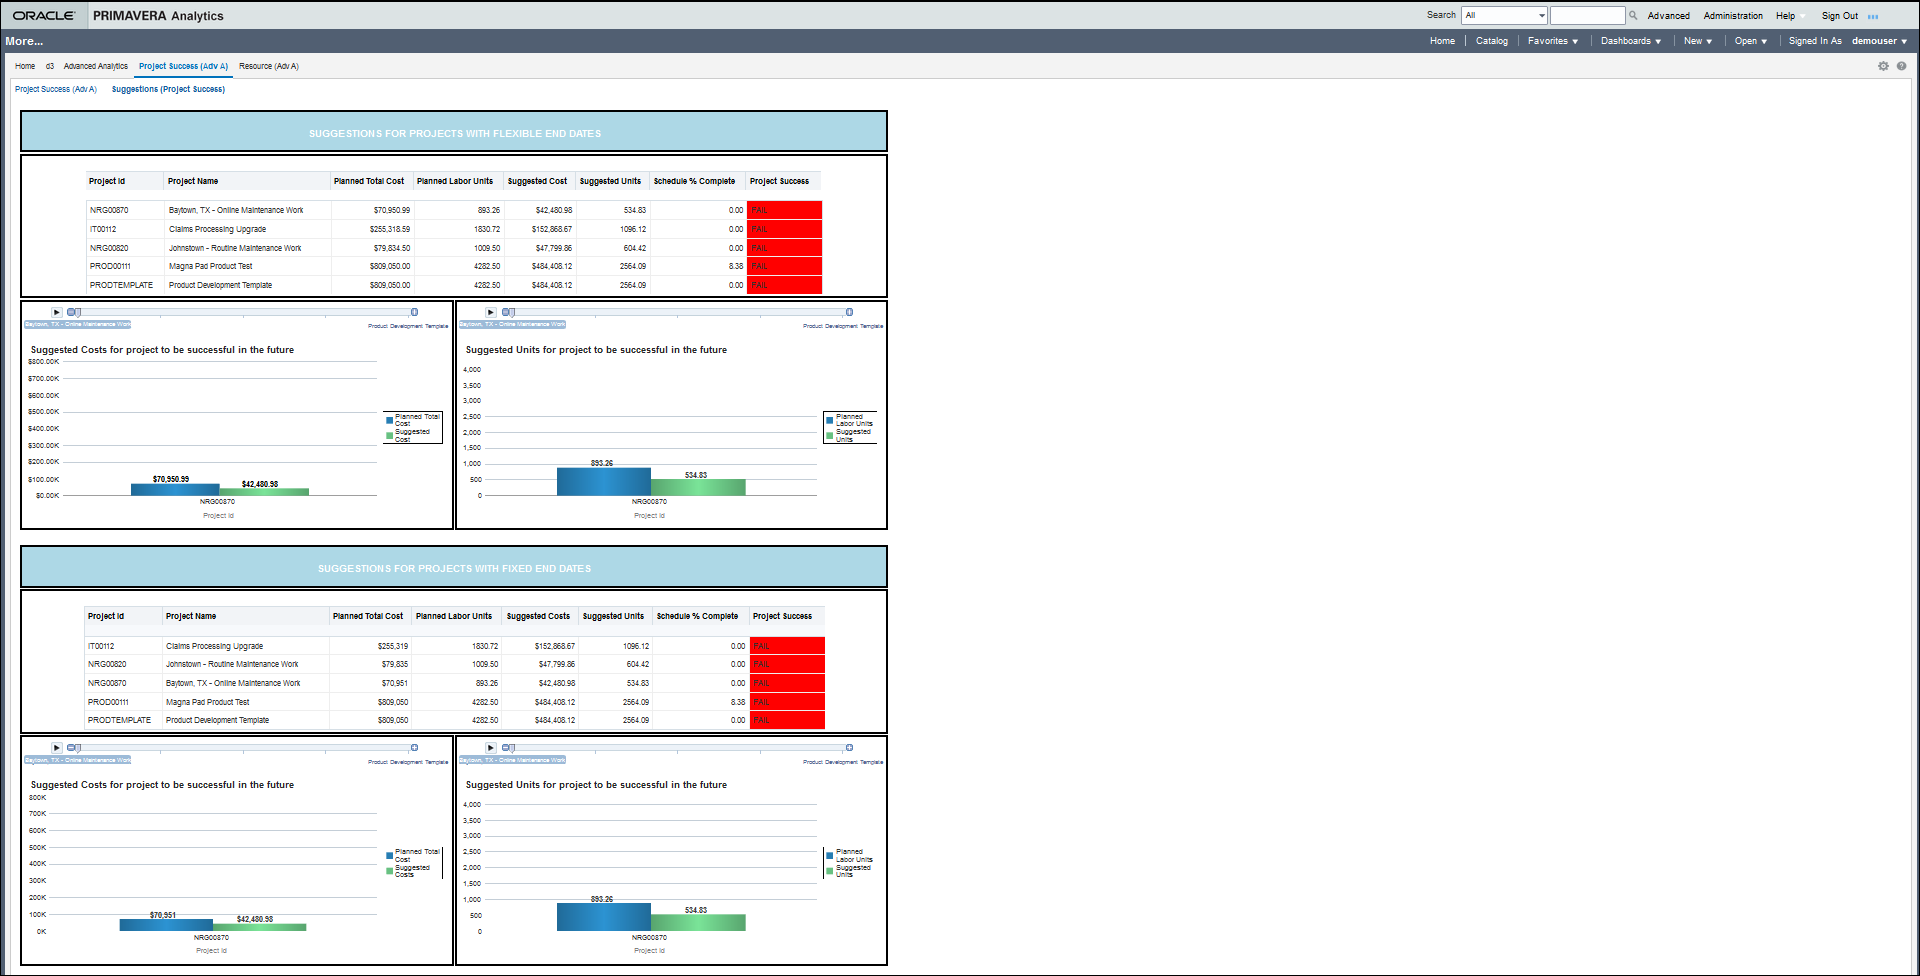
Task: Toggle Planned Labor Units legend entry
Action: 850,418
